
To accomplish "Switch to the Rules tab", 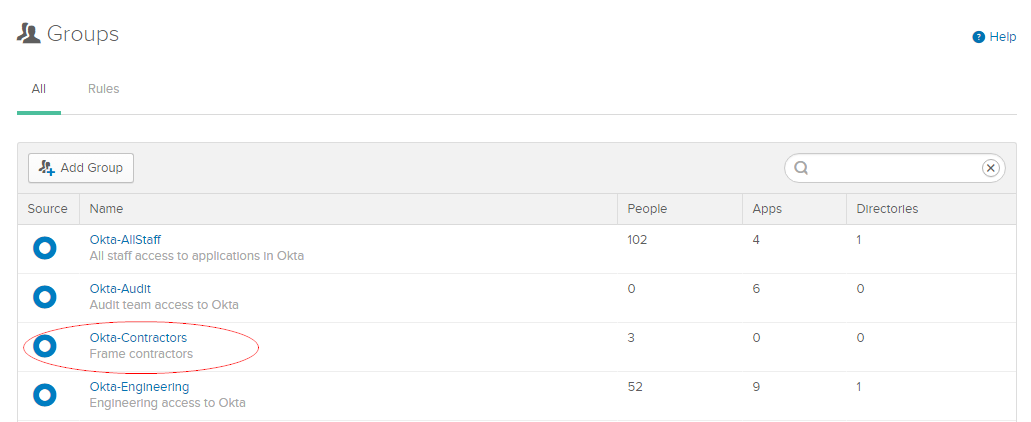I will [103, 89].
